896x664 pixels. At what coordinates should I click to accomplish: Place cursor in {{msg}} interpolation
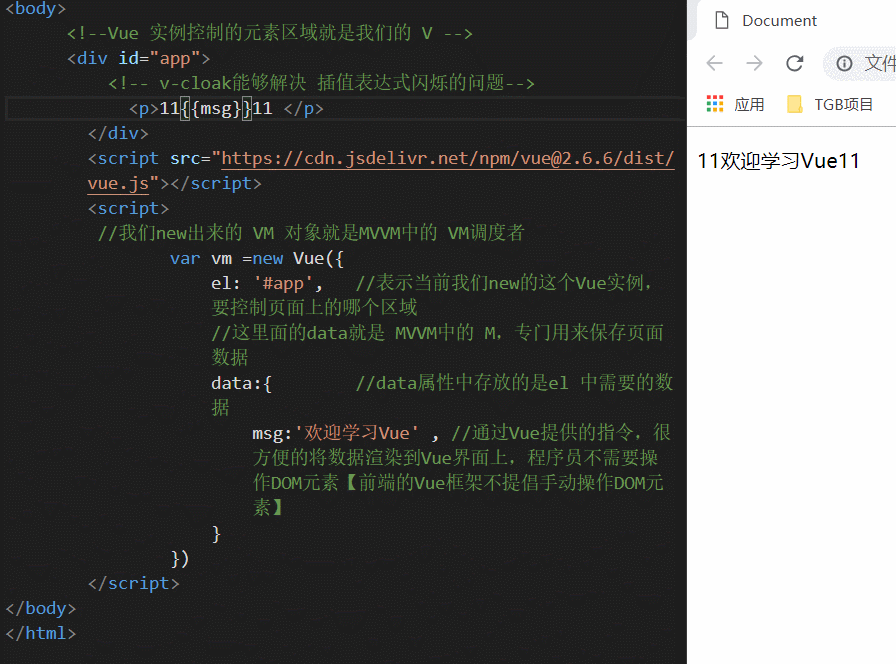[x=216, y=109]
